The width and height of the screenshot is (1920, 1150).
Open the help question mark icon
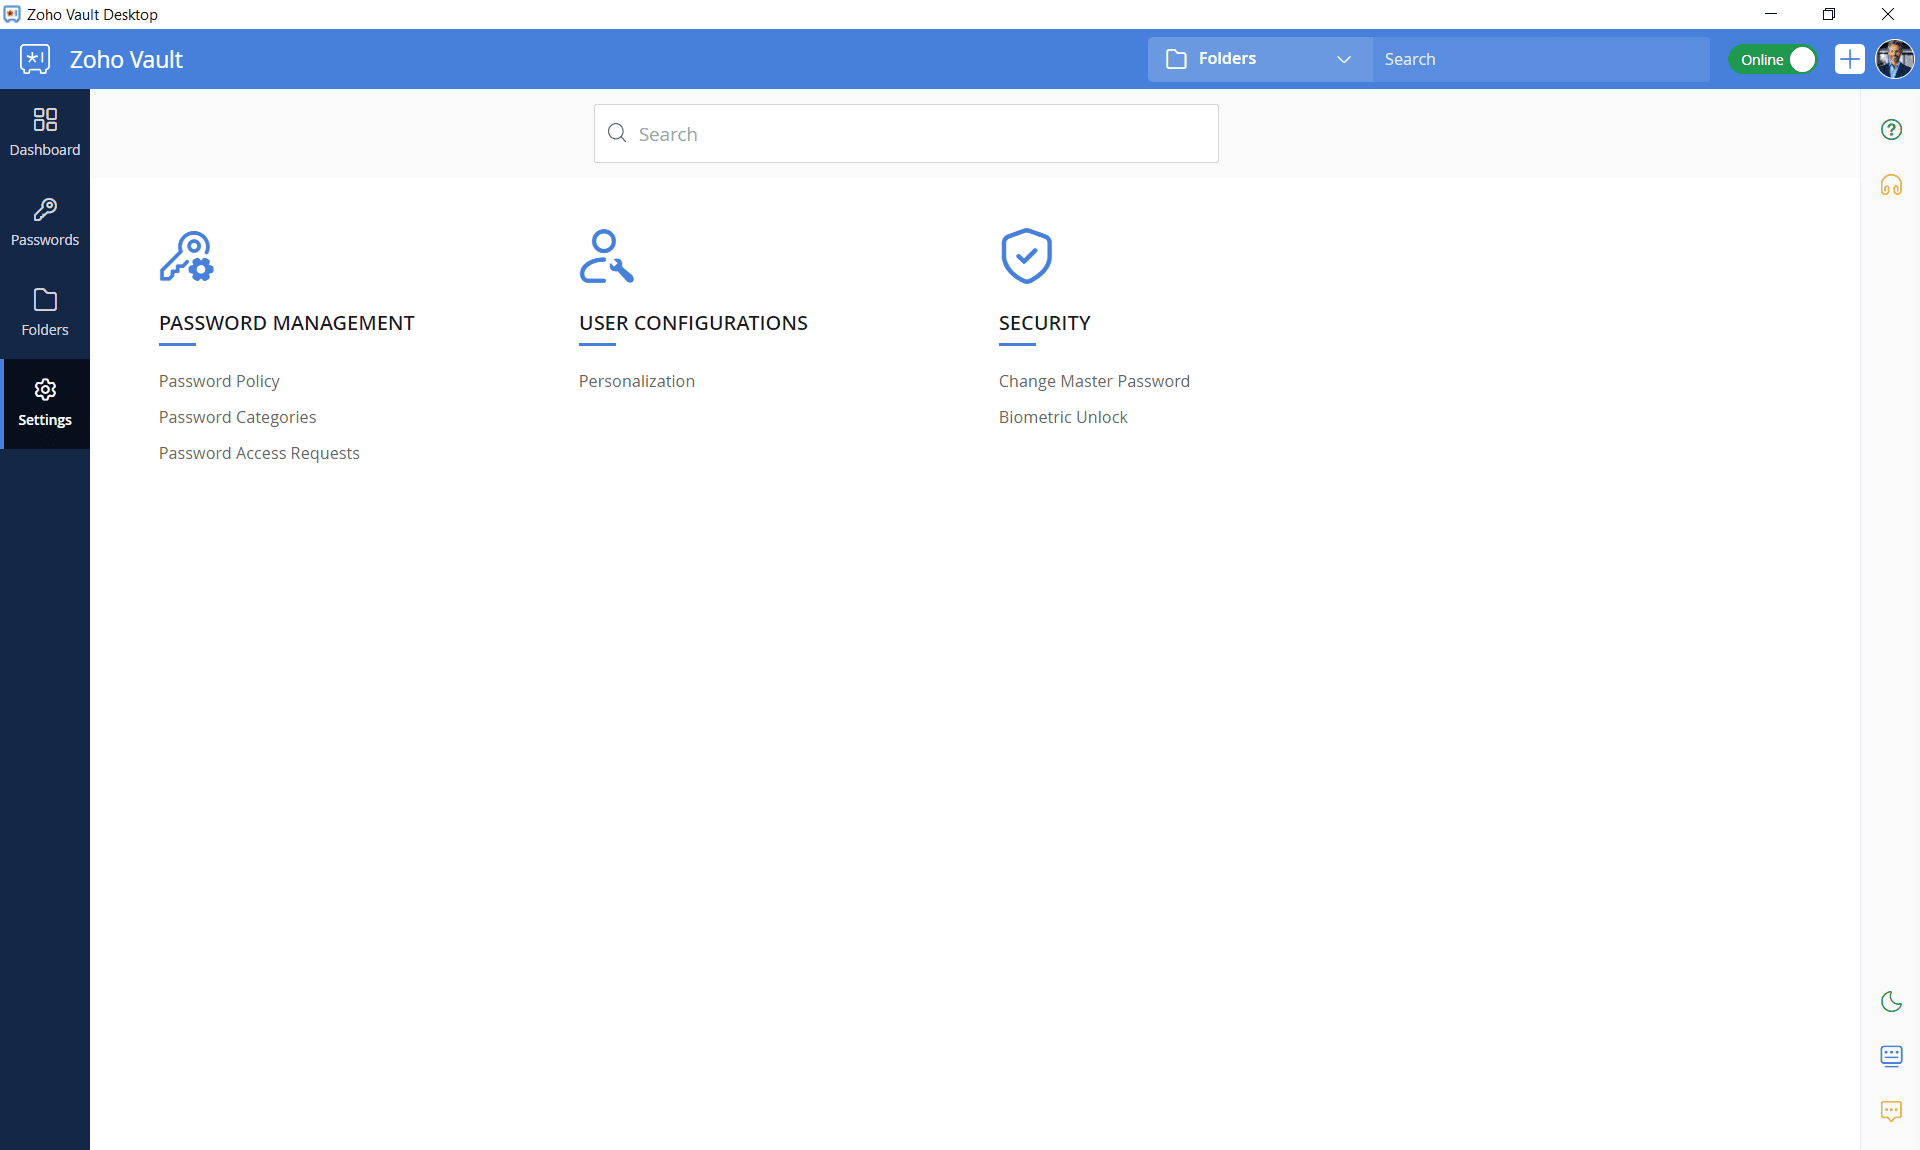(1891, 130)
